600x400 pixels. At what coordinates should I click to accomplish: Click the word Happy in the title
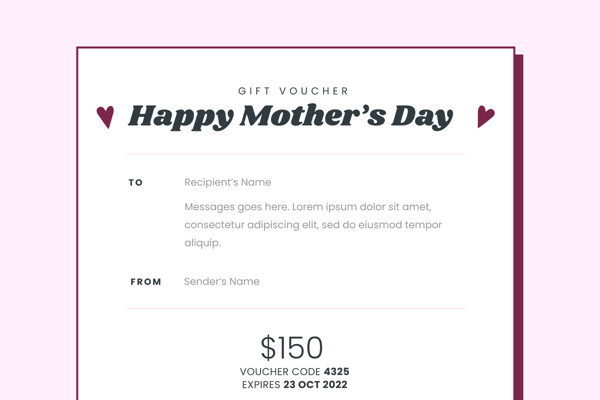(x=178, y=117)
